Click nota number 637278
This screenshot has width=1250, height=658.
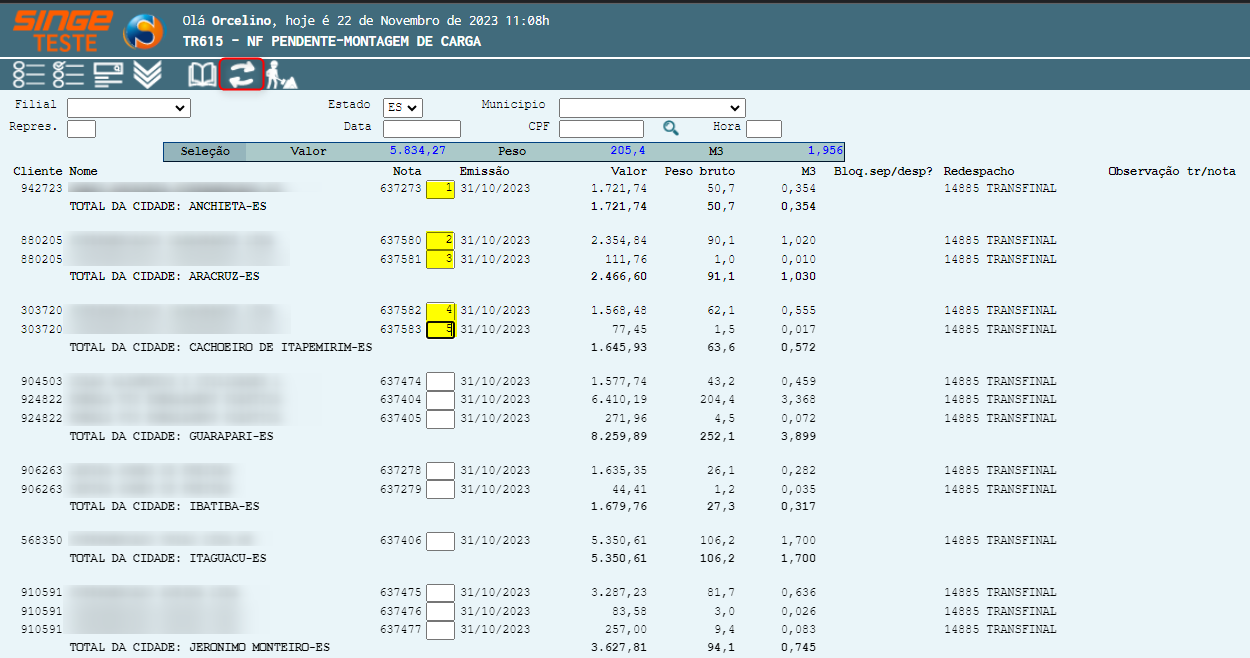tap(401, 471)
